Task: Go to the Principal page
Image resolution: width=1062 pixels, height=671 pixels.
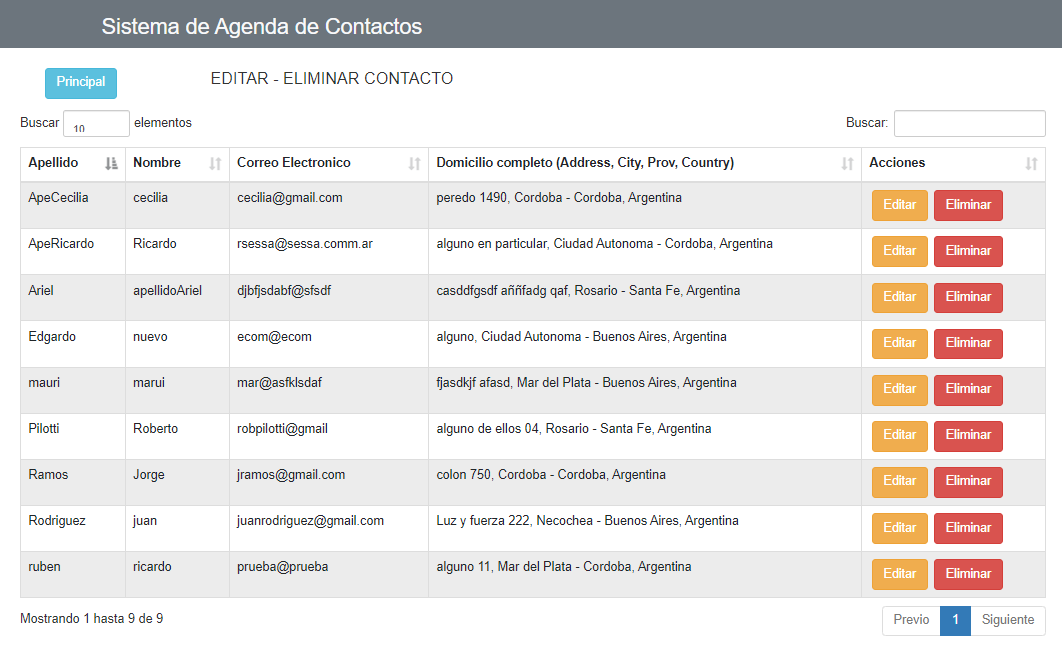Action: point(81,83)
